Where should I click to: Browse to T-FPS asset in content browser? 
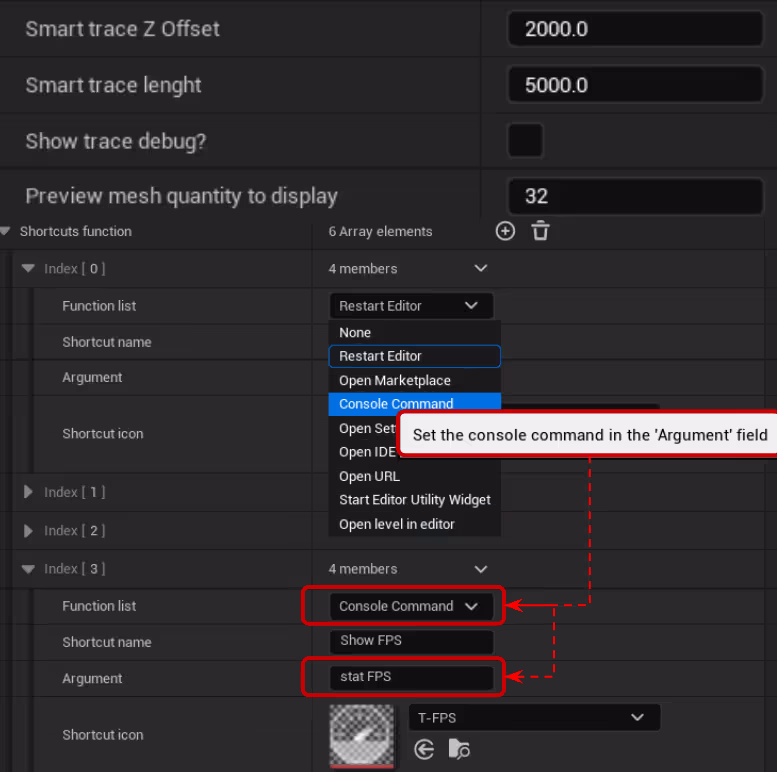click(x=459, y=749)
